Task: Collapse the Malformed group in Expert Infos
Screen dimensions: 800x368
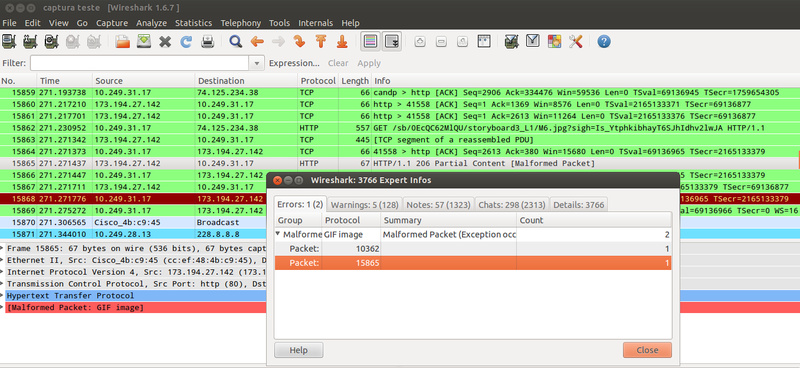Action: pyautogui.click(x=279, y=234)
